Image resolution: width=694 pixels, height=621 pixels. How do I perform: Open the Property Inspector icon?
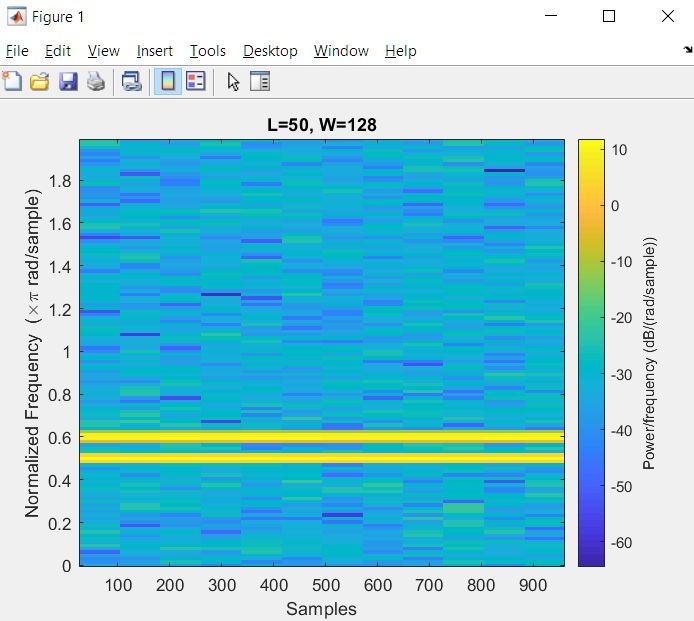point(260,81)
